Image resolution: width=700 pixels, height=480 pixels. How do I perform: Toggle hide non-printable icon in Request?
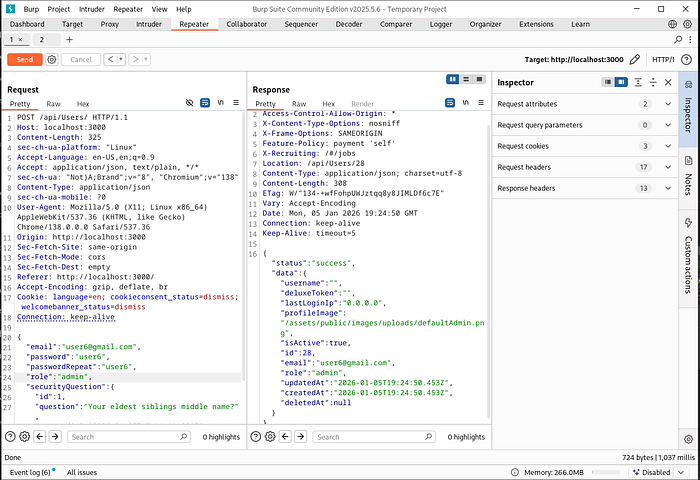[190, 103]
